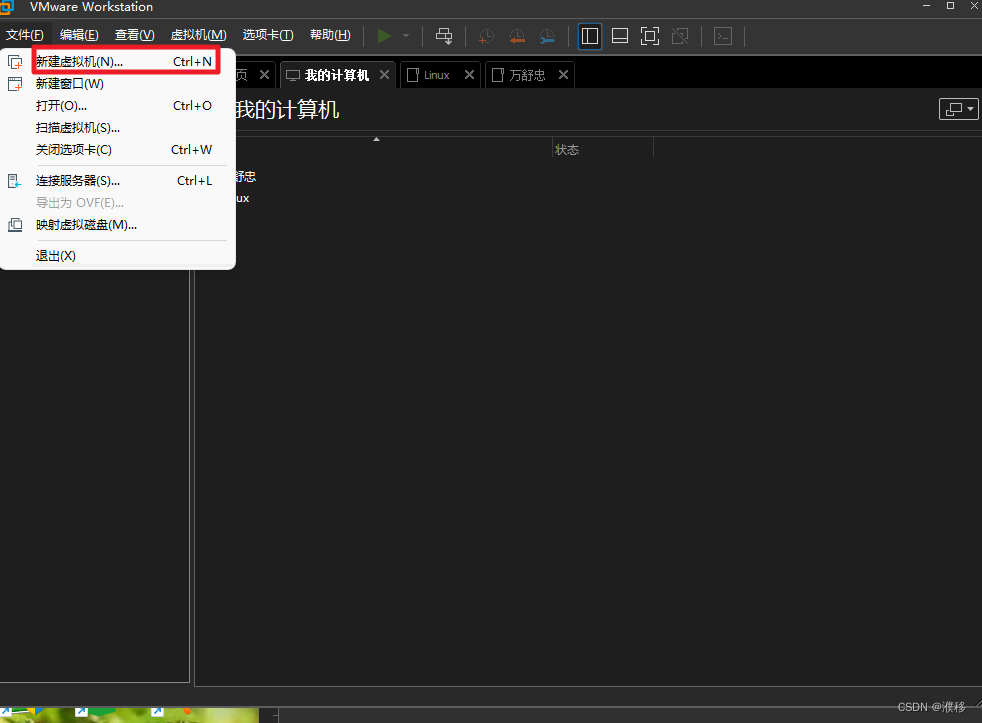Screen dimensions: 982x723
Task: Open the View (查看) menu
Action: coord(135,35)
